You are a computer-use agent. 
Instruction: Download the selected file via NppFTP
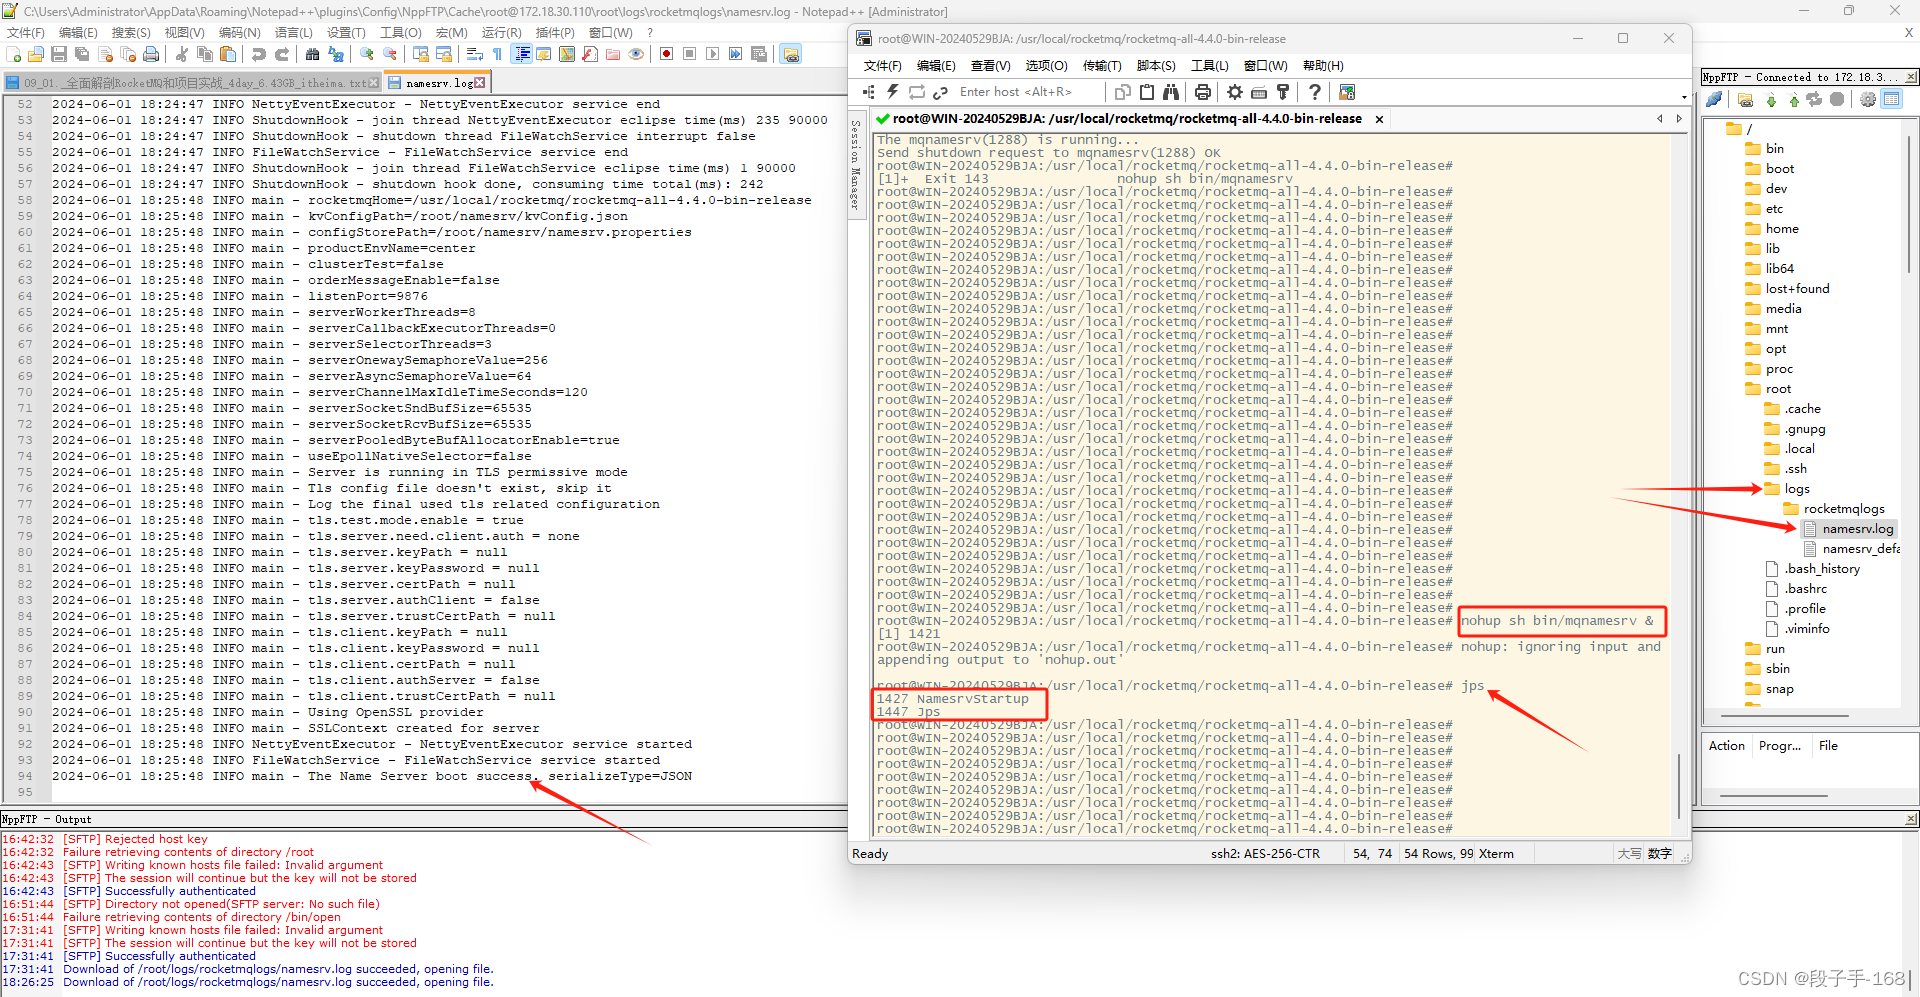(x=1770, y=98)
